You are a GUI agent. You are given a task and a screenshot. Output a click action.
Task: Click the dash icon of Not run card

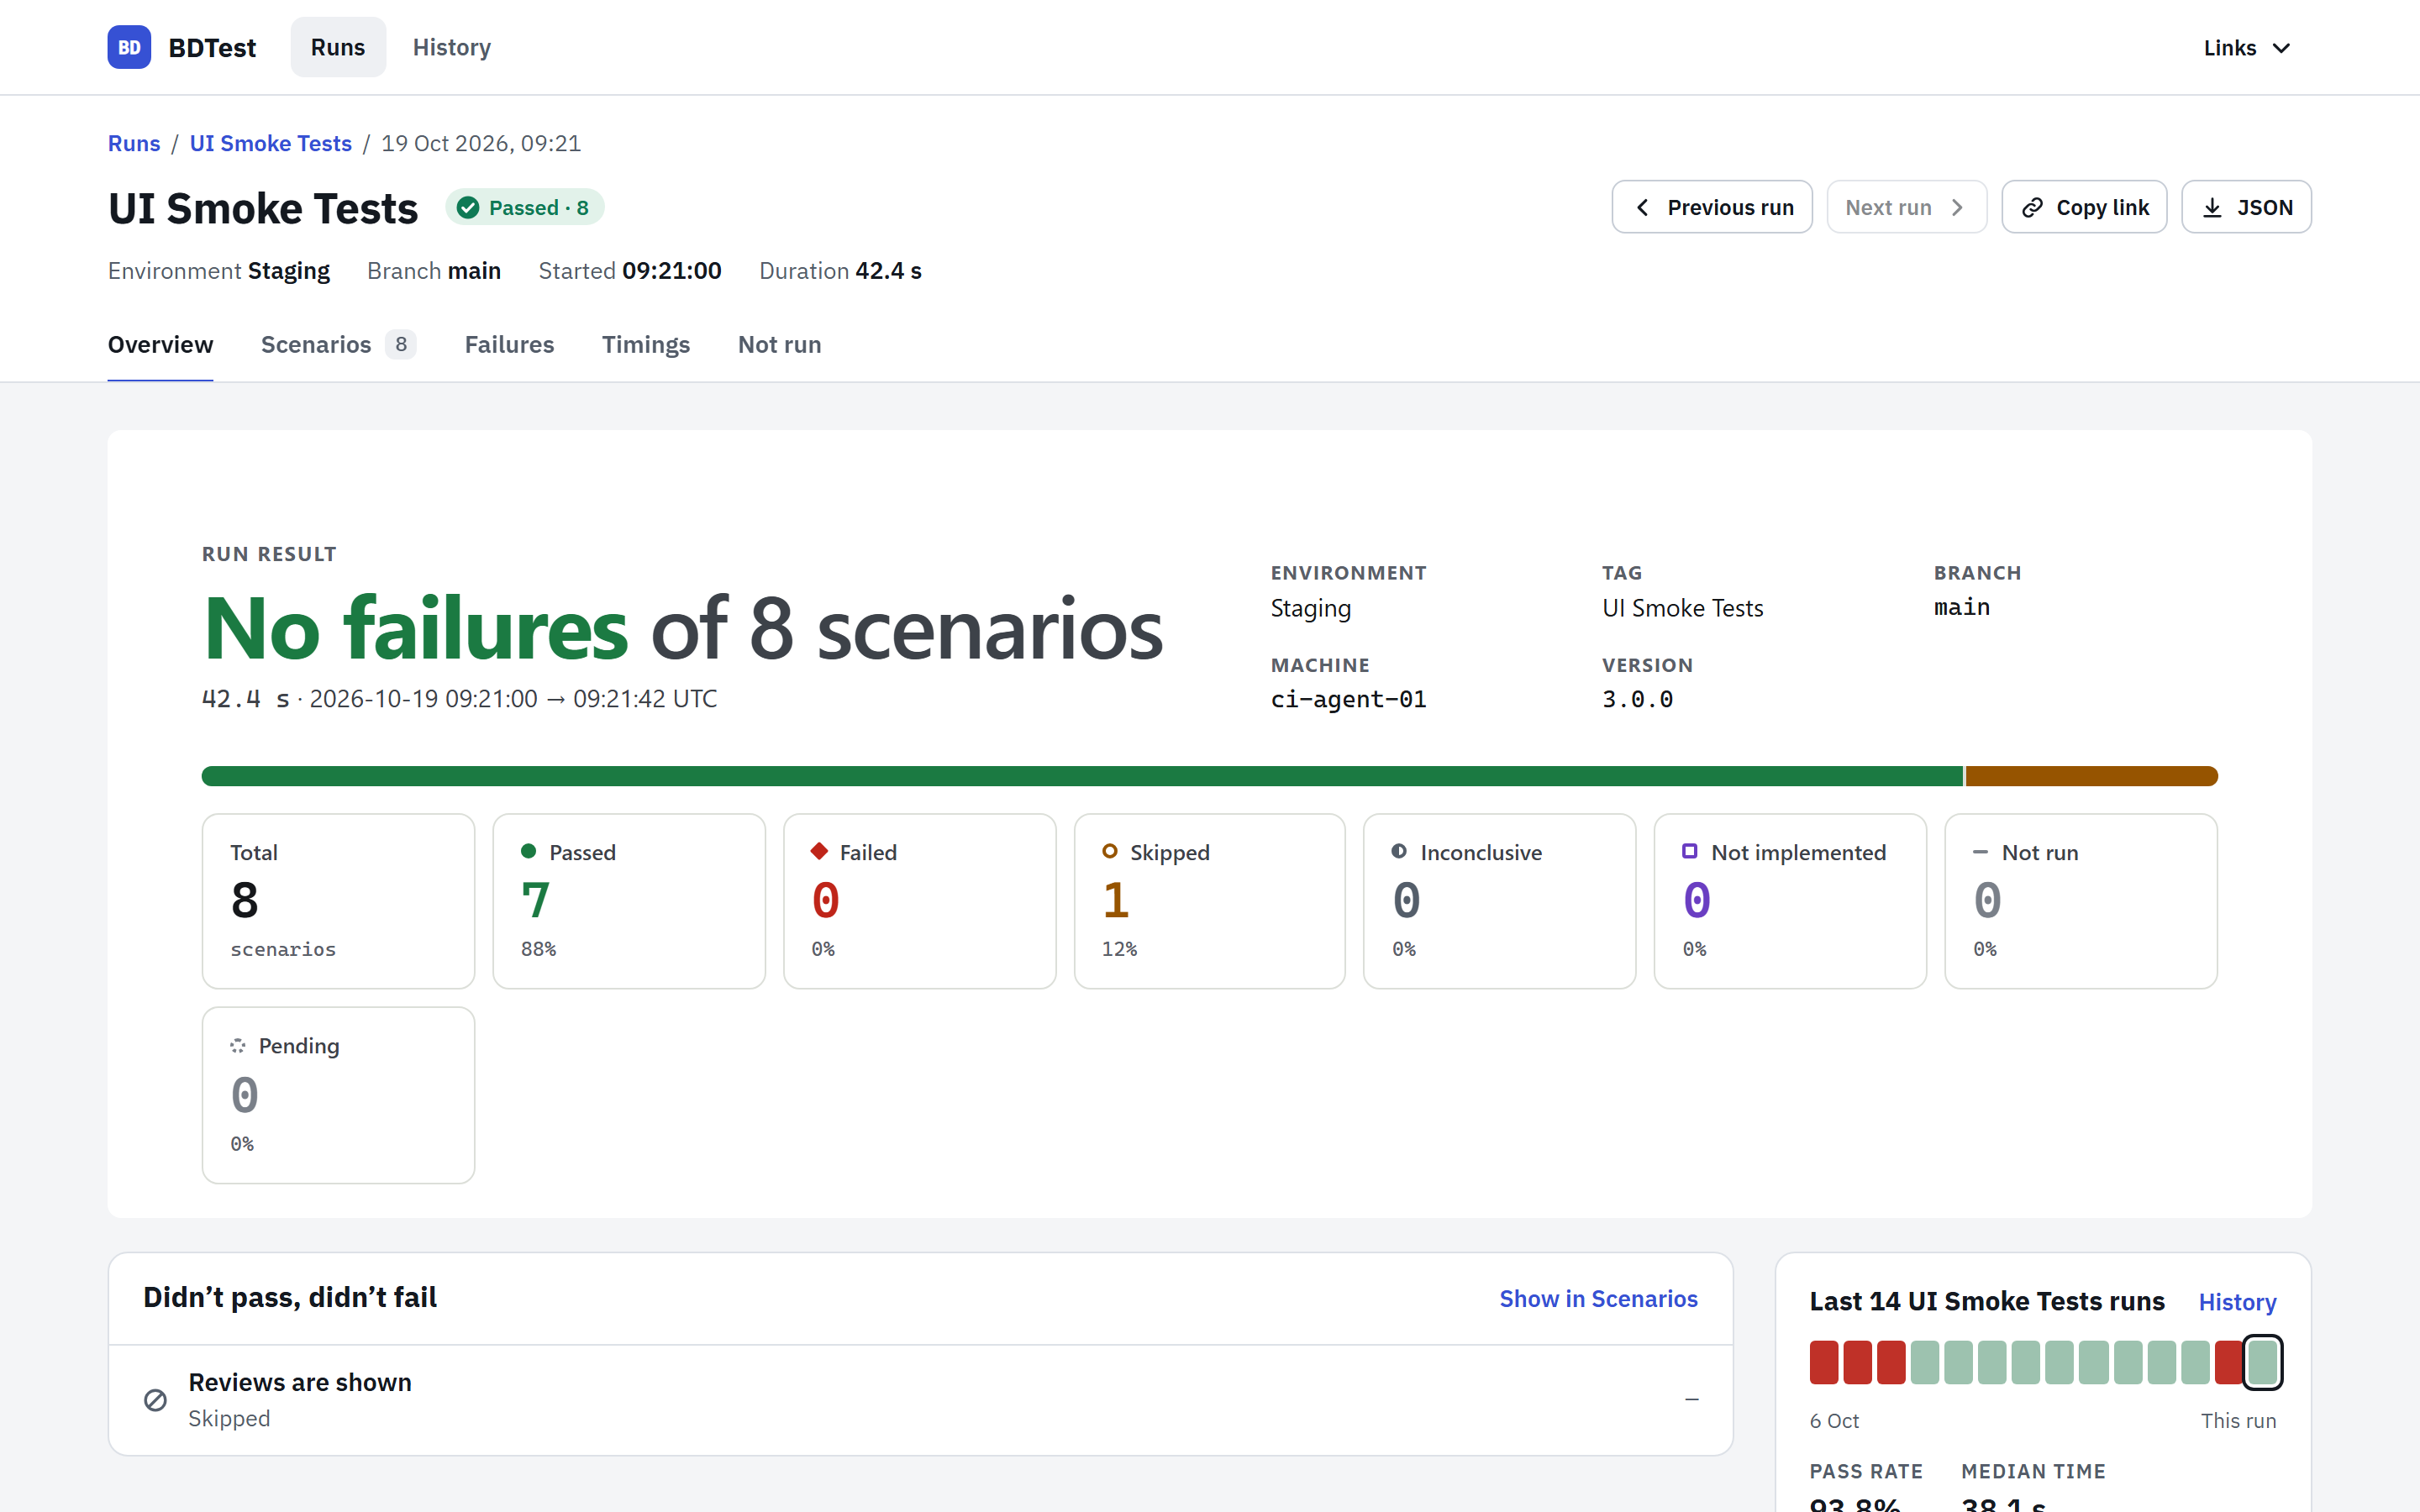tap(1980, 852)
